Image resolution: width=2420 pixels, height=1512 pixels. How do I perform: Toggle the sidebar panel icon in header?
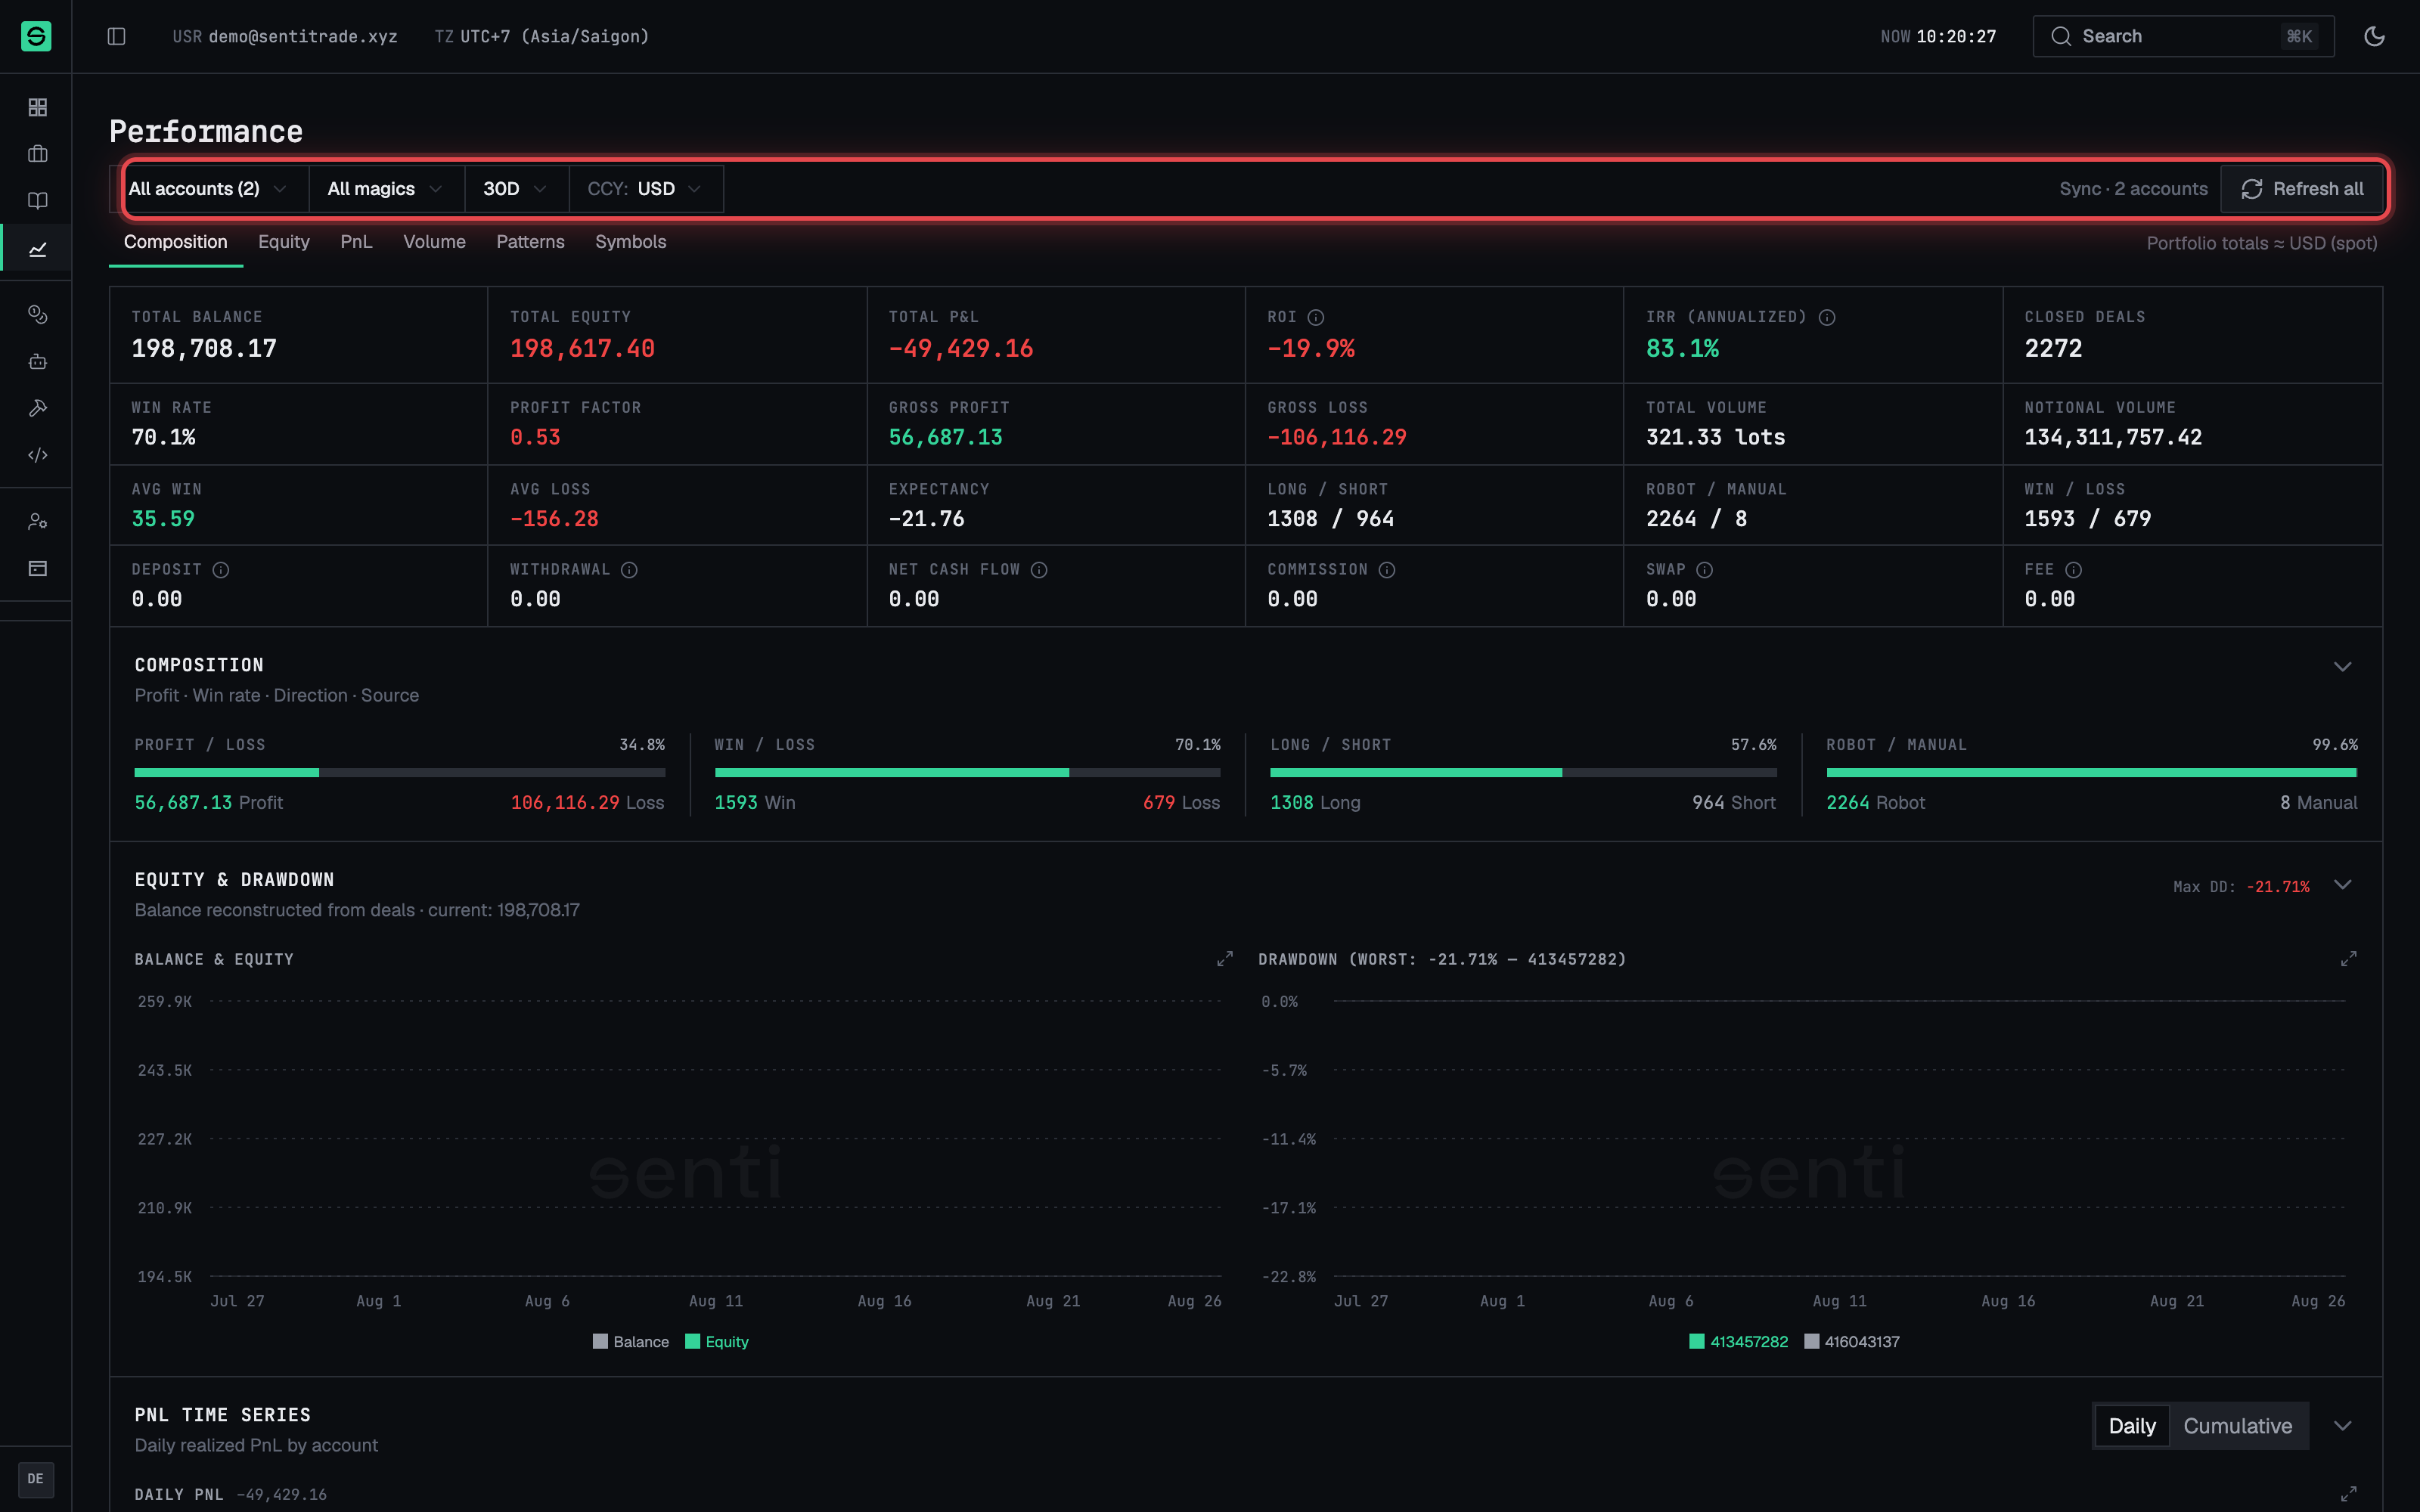pyautogui.click(x=116, y=36)
